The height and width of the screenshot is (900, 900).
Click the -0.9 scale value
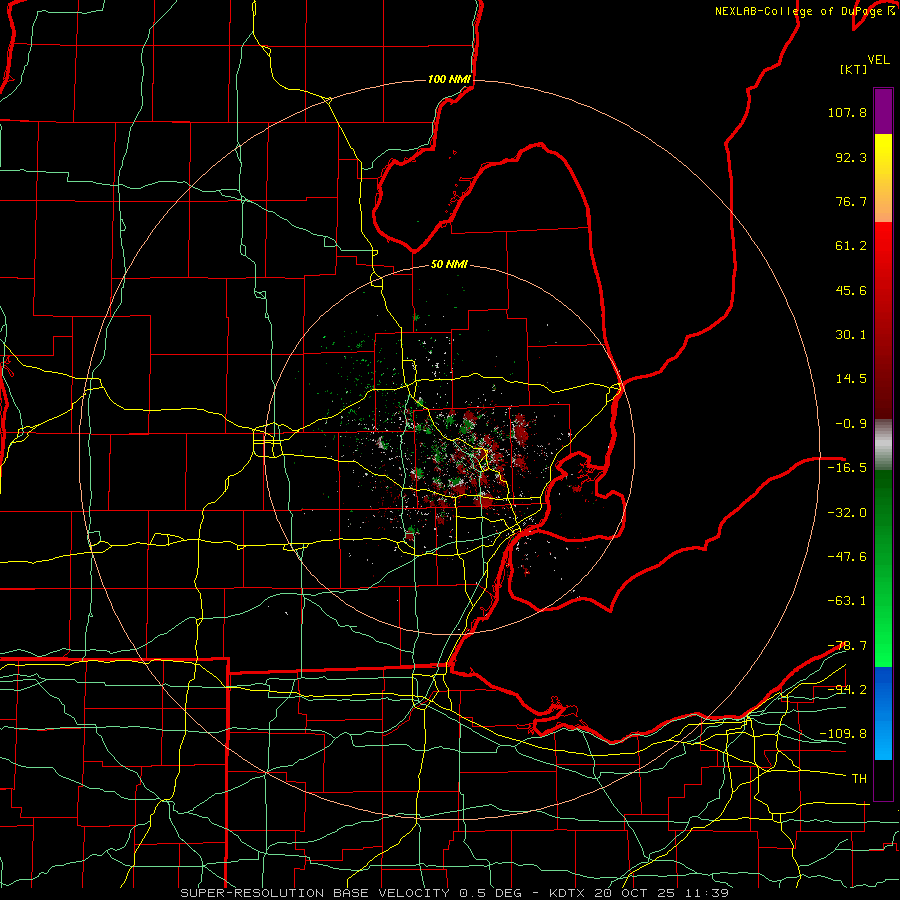[x=851, y=424]
